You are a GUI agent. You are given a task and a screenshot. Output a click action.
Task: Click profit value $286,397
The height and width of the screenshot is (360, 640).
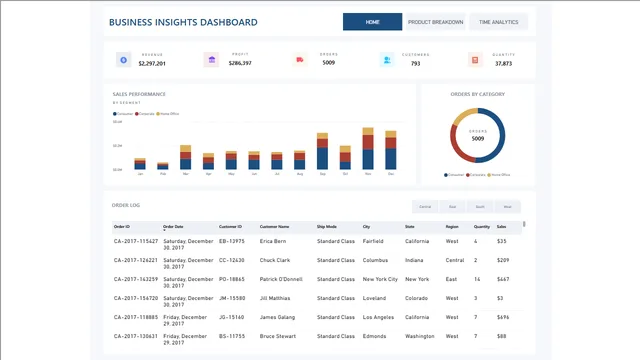pyautogui.click(x=240, y=63)
